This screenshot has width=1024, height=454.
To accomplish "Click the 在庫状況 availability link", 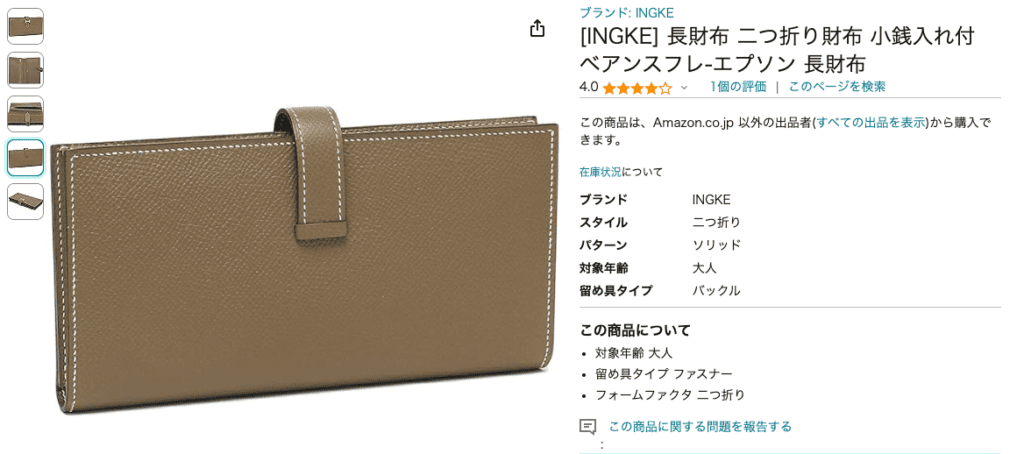I will pyautogui.click(x=601, y=172).
